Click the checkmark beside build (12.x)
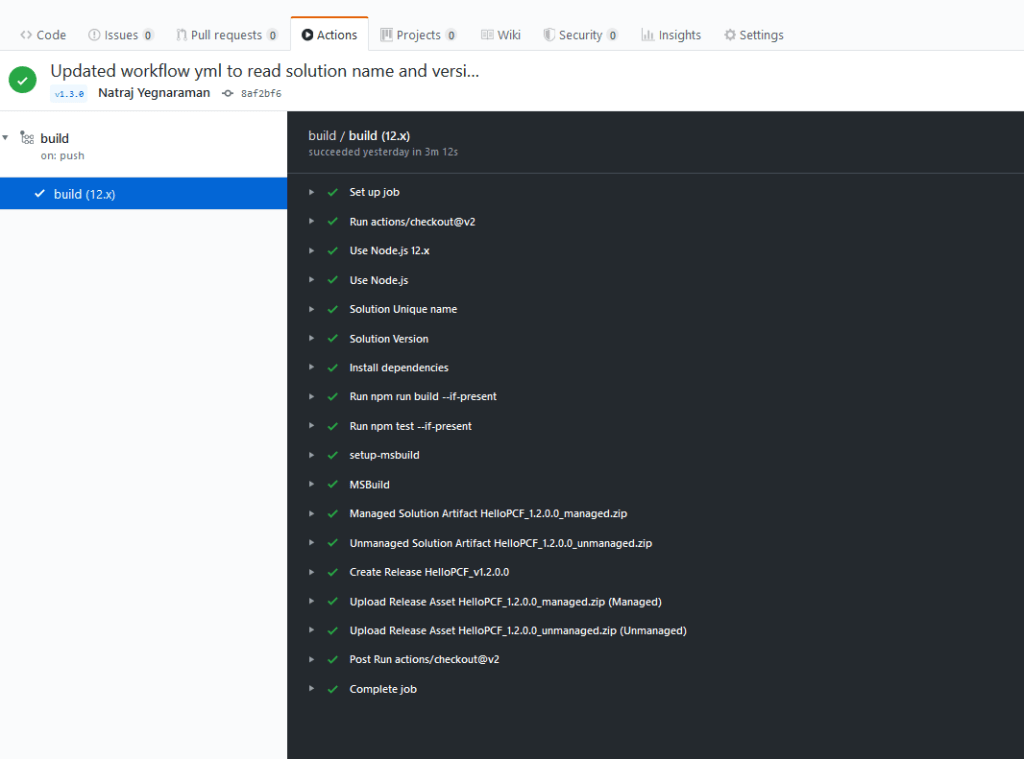 [x=38, y=193]
